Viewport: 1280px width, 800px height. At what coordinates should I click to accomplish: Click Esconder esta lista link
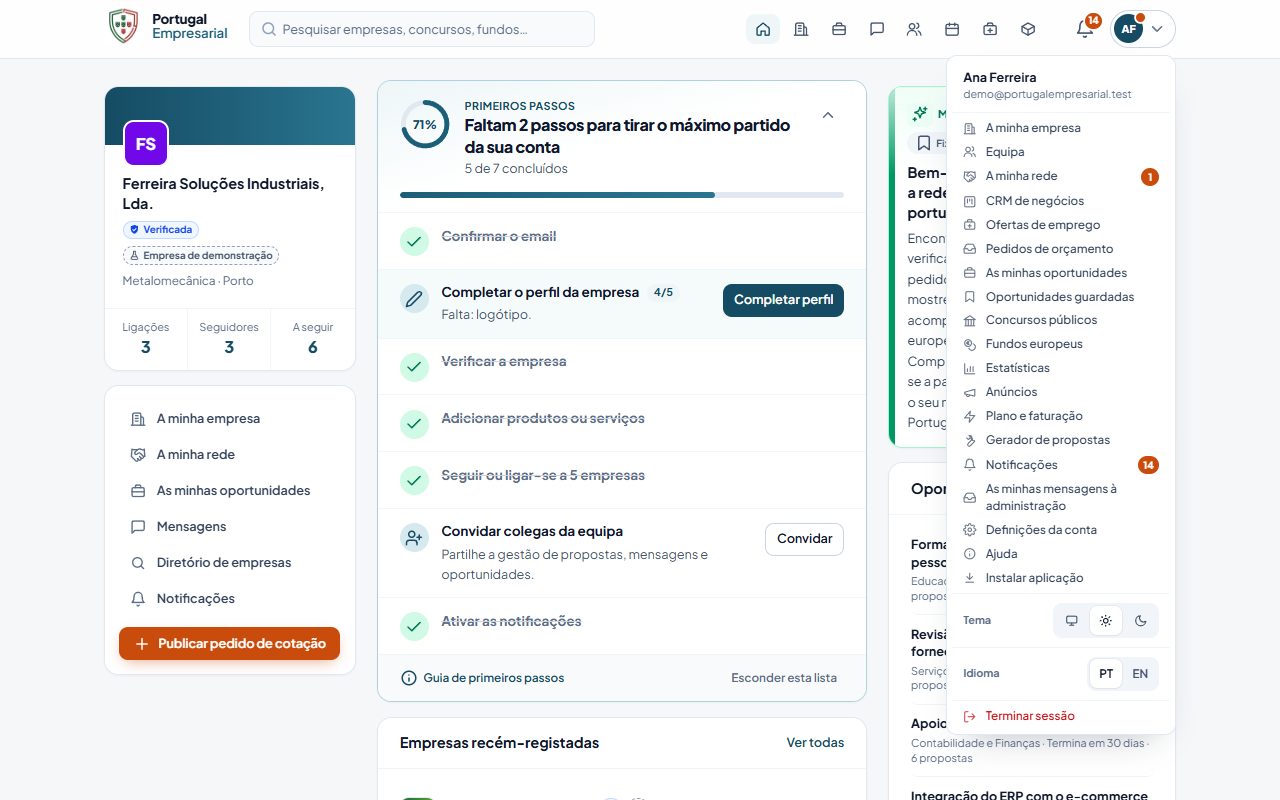(x=784, y=678)
